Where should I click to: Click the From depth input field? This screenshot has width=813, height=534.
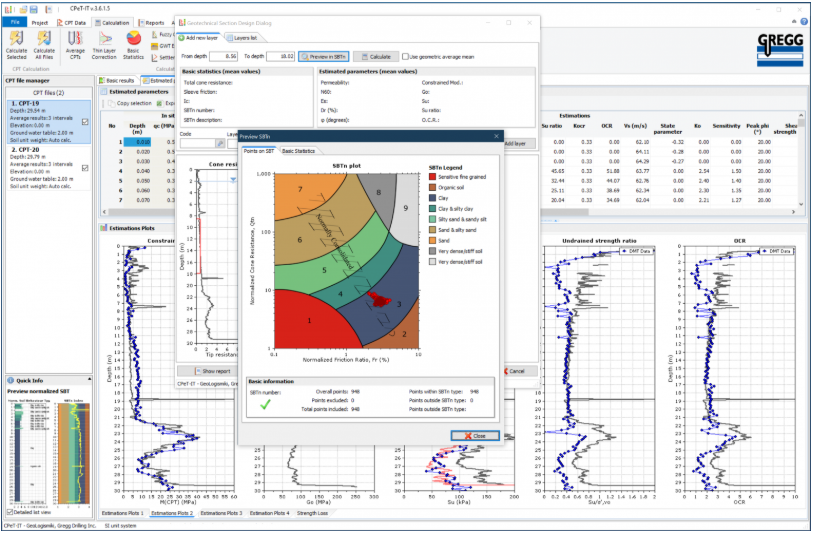click(x=223, y=57)
